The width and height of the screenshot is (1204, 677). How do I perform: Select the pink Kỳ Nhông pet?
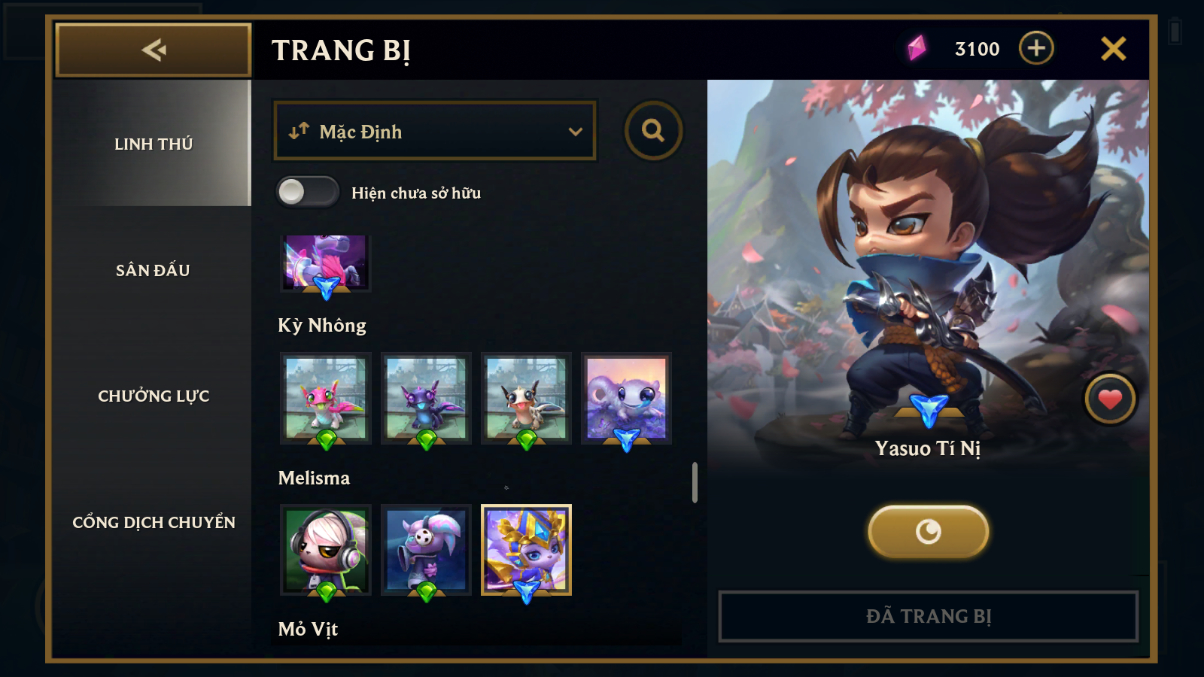pos(326,399)
